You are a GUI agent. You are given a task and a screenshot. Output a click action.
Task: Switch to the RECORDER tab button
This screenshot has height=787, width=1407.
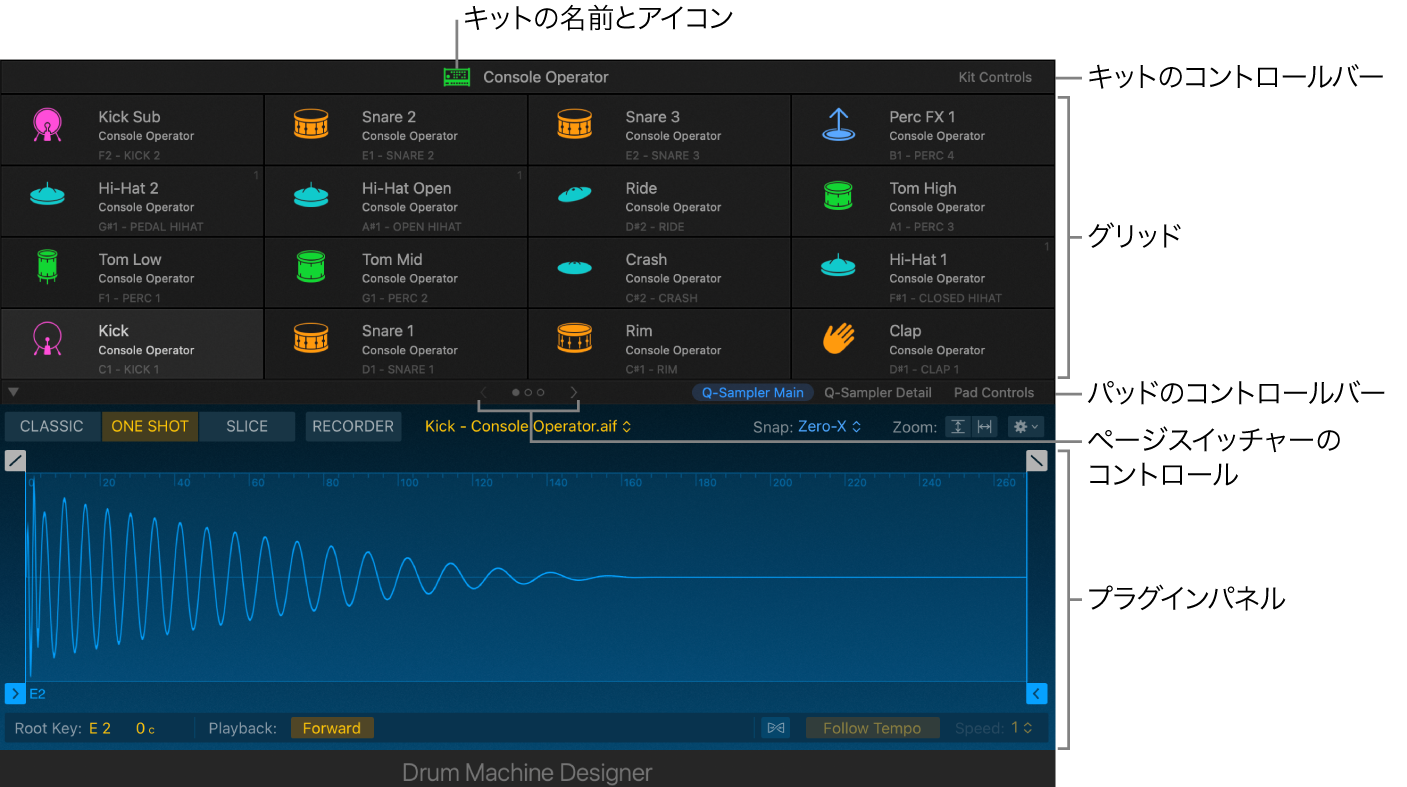[353, 426]
